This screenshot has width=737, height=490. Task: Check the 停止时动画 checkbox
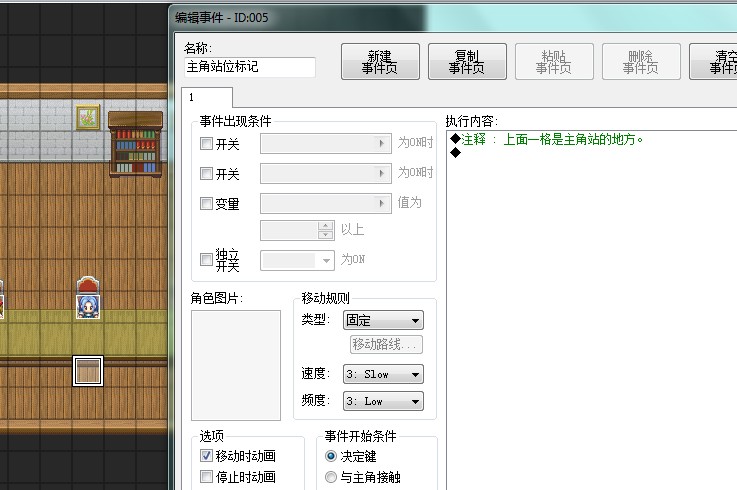(206, 476)
